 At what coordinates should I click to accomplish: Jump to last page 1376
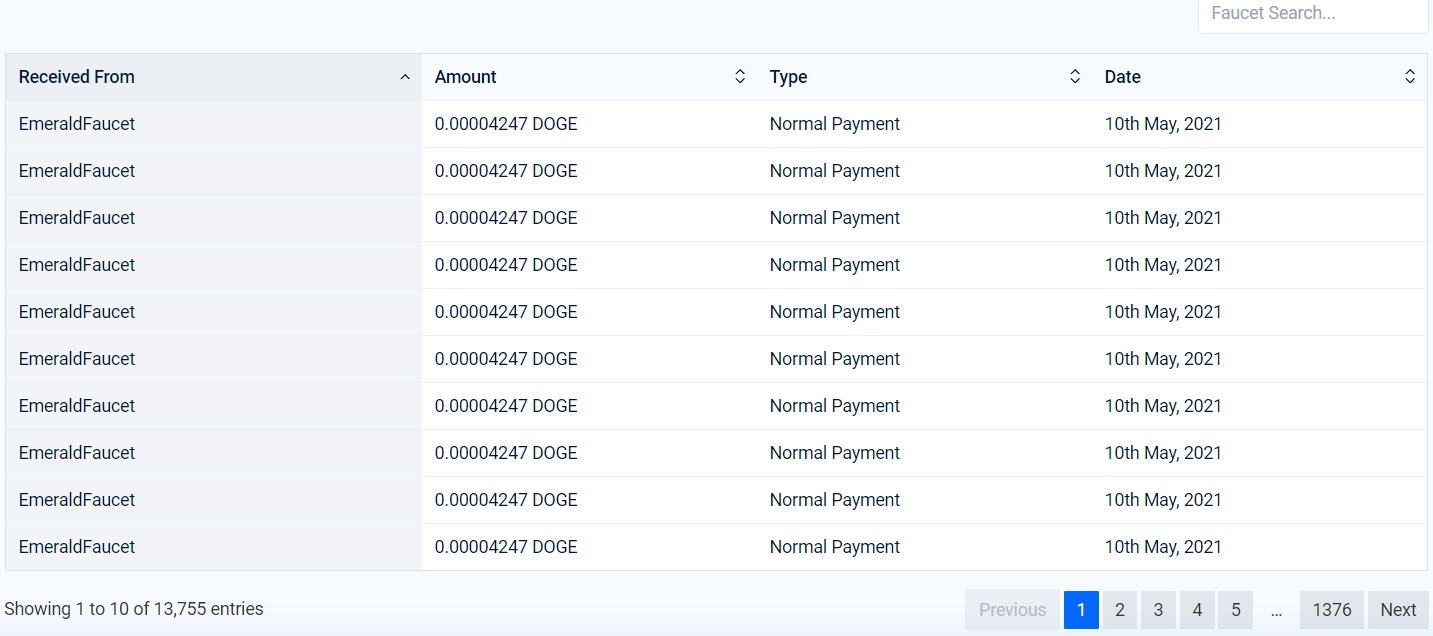[x=1332, y=610]
